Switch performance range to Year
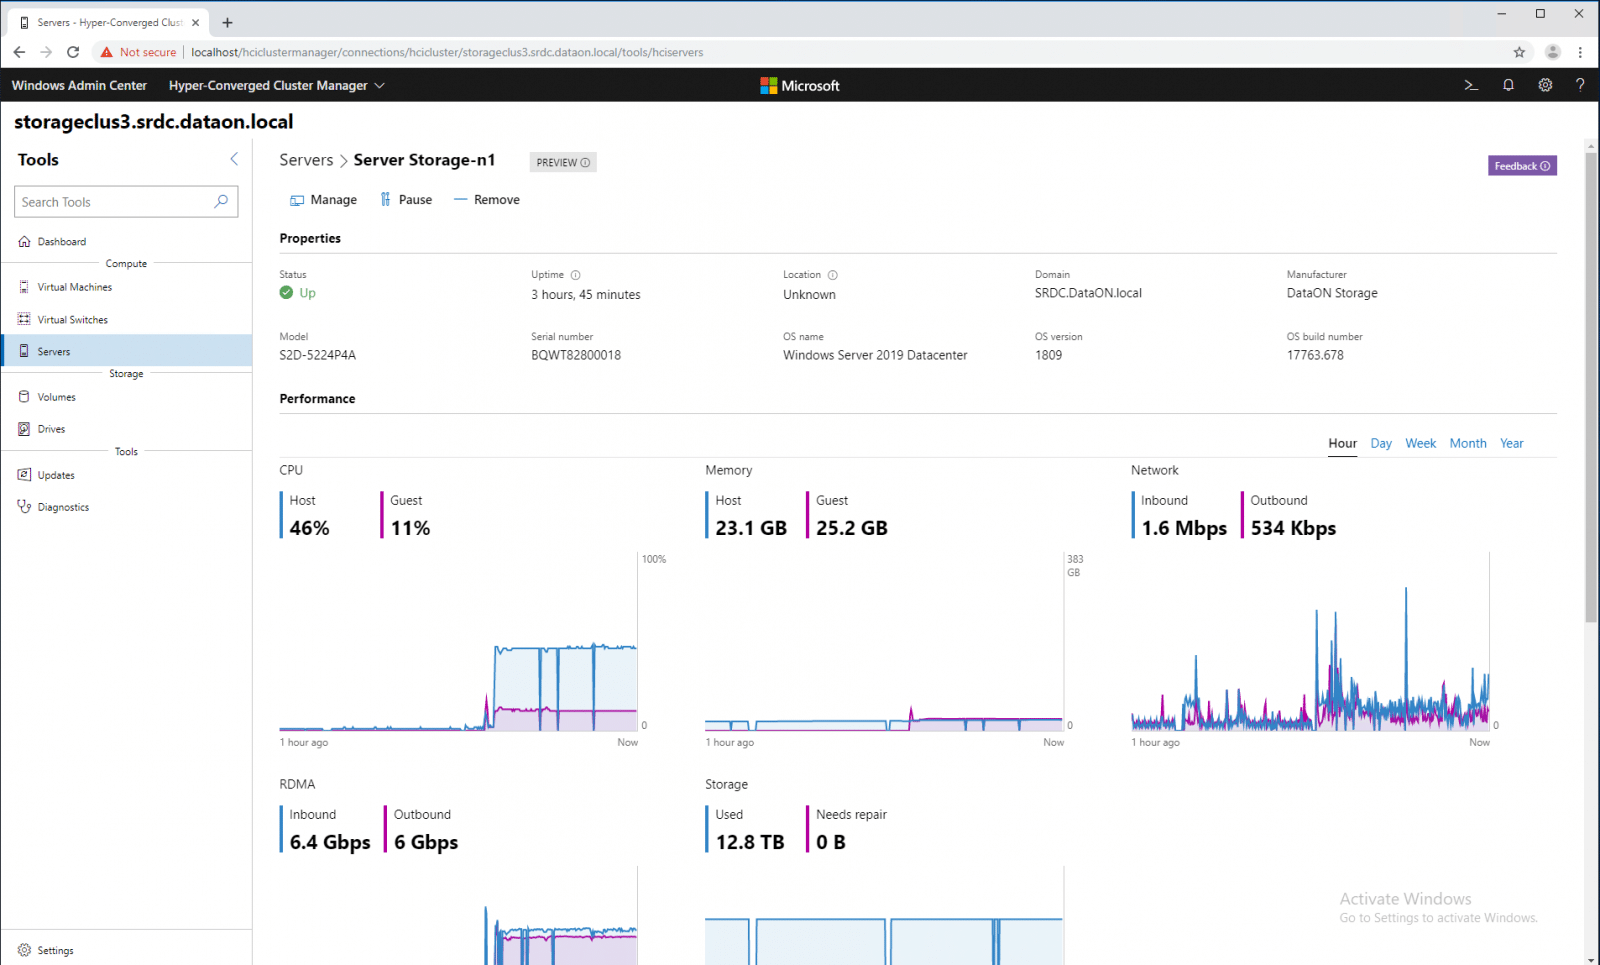The height and width of the screenshot is (965, 1600). [1511, 443]
